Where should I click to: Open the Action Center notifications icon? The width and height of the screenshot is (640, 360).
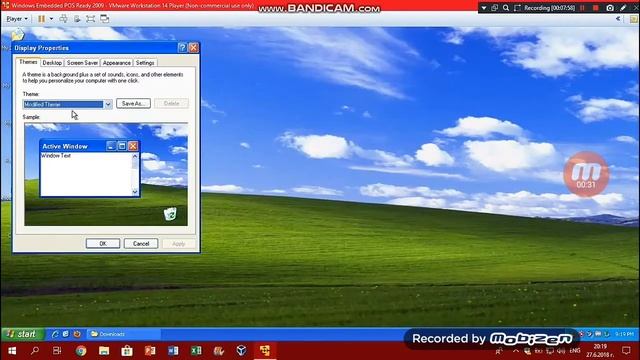[626, 351]
